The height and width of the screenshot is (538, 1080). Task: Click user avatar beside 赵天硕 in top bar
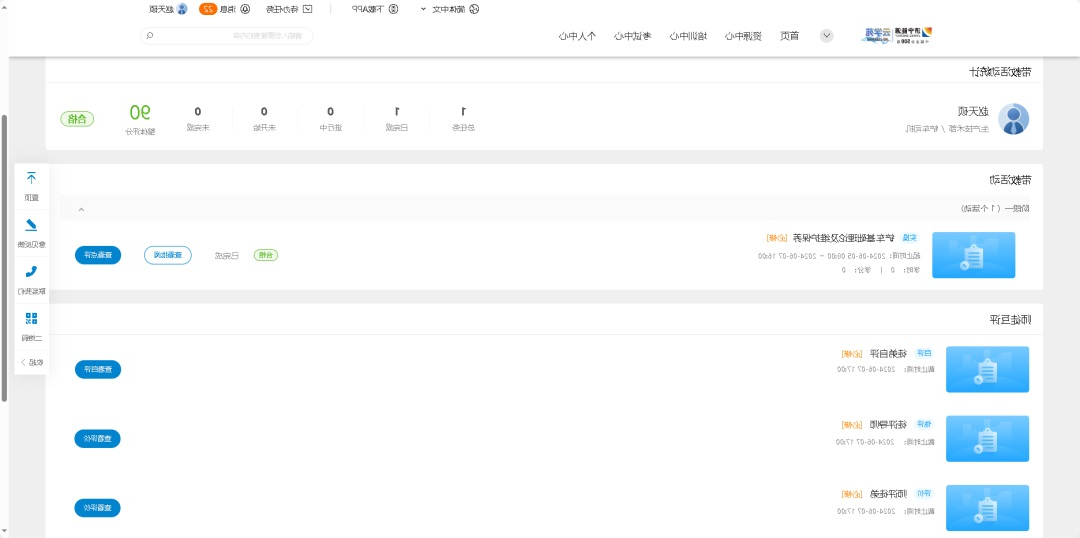(182, 8)
